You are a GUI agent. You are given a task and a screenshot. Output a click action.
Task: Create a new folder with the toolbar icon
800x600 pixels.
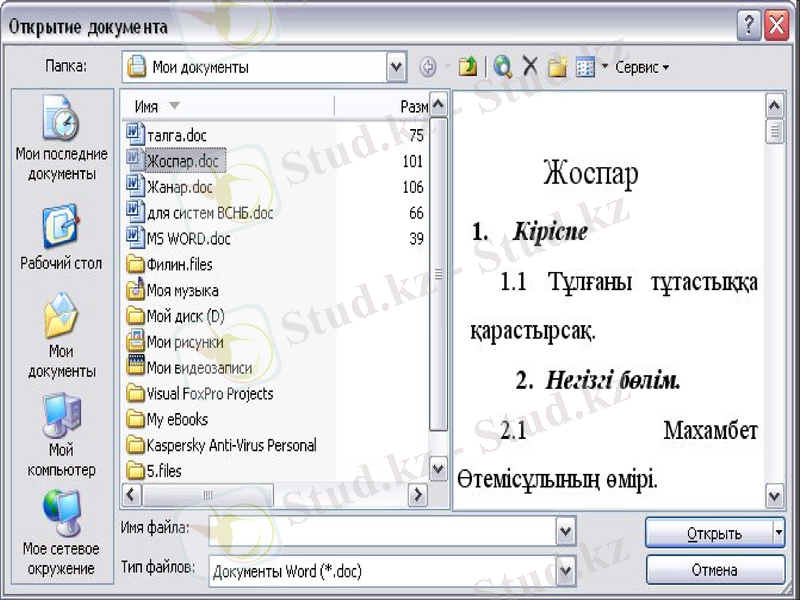point(556,67)
